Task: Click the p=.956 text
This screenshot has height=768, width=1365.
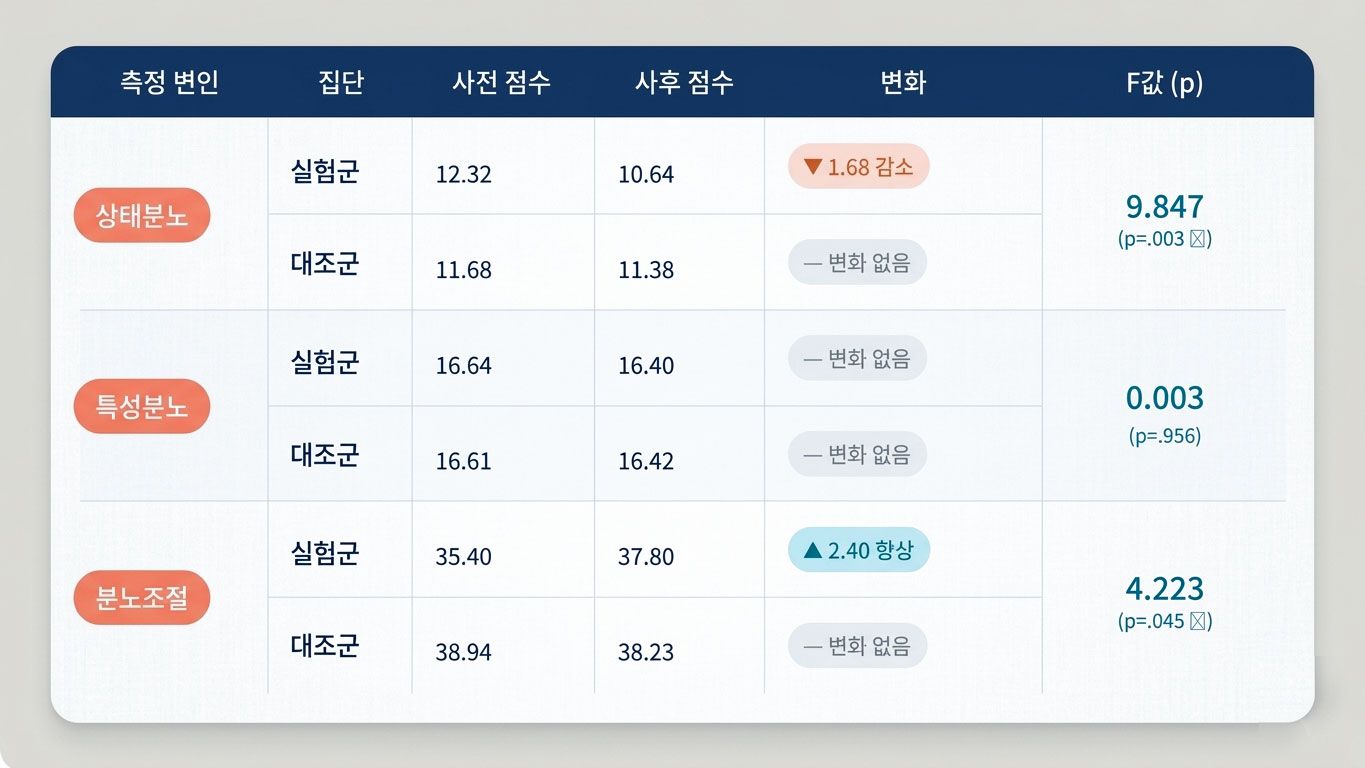Action: (x=1165, y=436)
